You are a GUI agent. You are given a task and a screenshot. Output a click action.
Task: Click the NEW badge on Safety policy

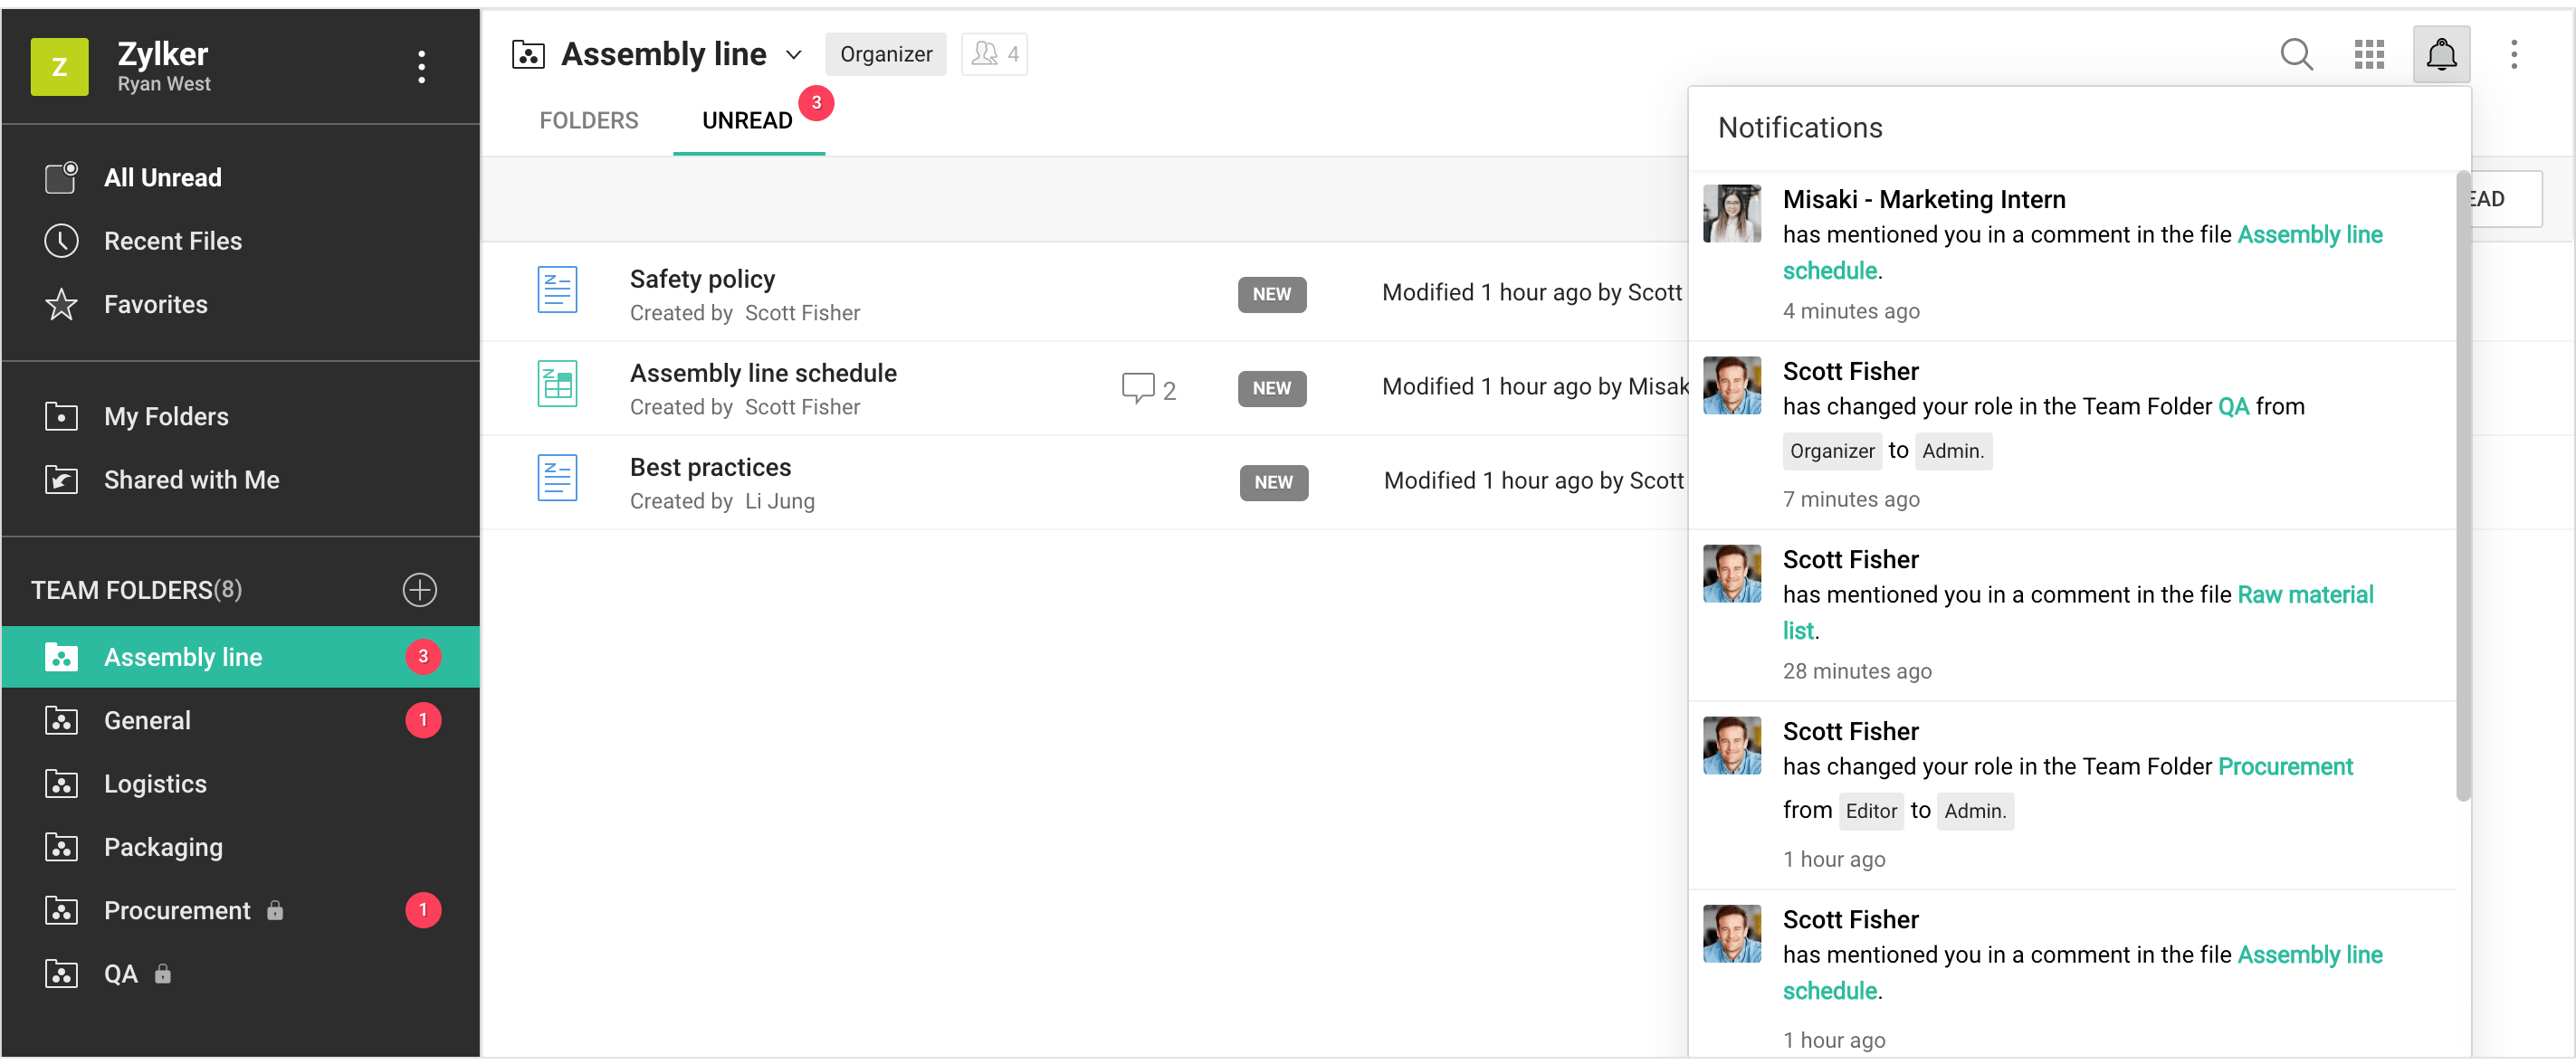click(1272, 294)
